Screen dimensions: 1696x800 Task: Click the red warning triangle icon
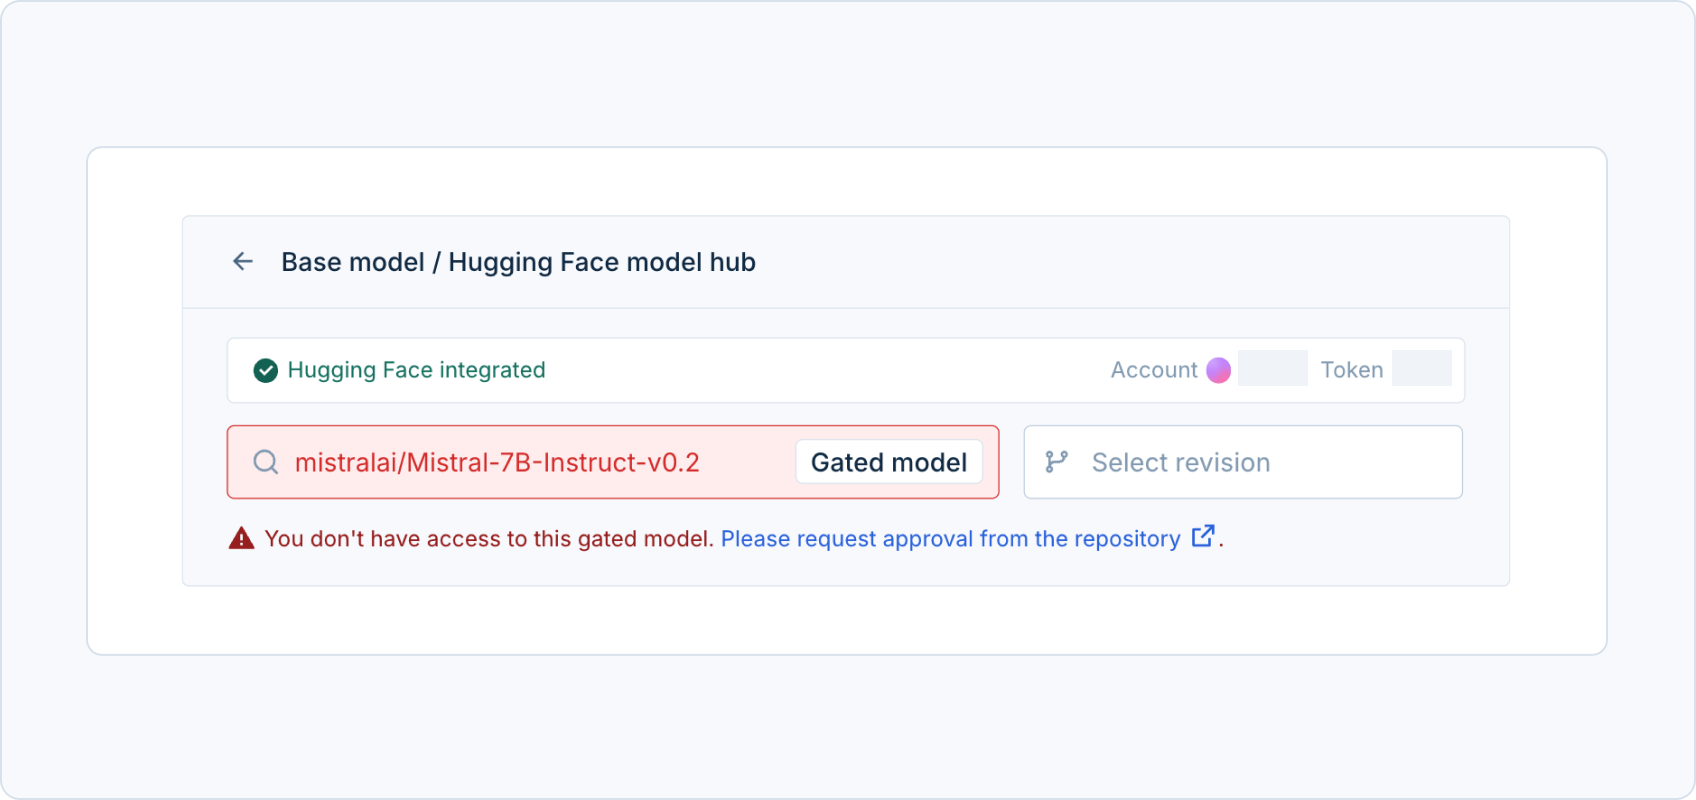click(241, 538)
